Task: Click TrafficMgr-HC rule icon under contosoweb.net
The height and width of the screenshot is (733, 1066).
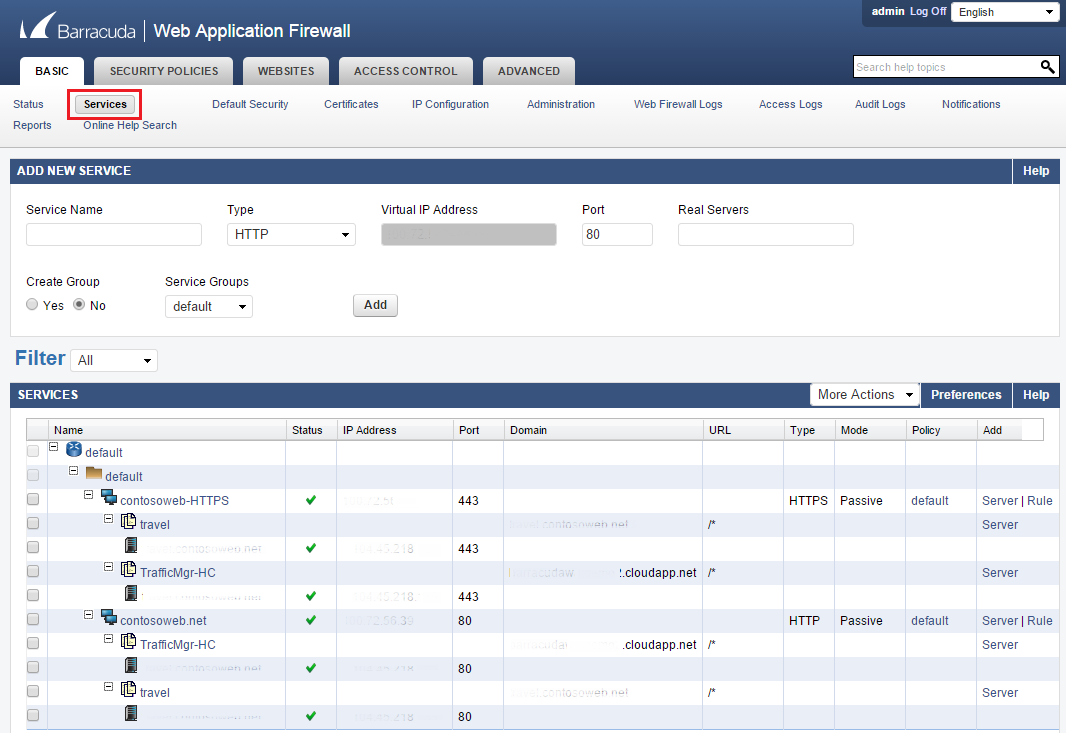Action: [x=128, y=641]
